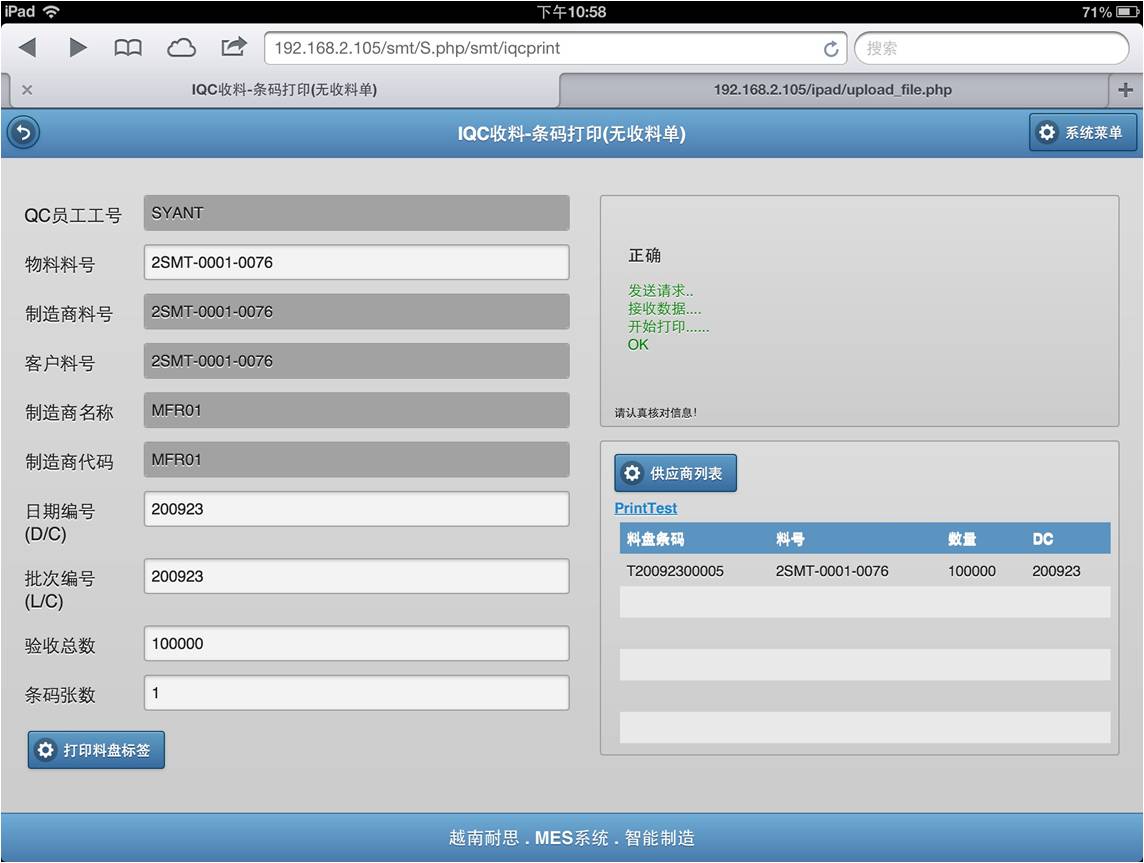Viewport: 1144px width, 863px height.
Task: Tap the Safari forward arrow
Action: pos(77,47)
